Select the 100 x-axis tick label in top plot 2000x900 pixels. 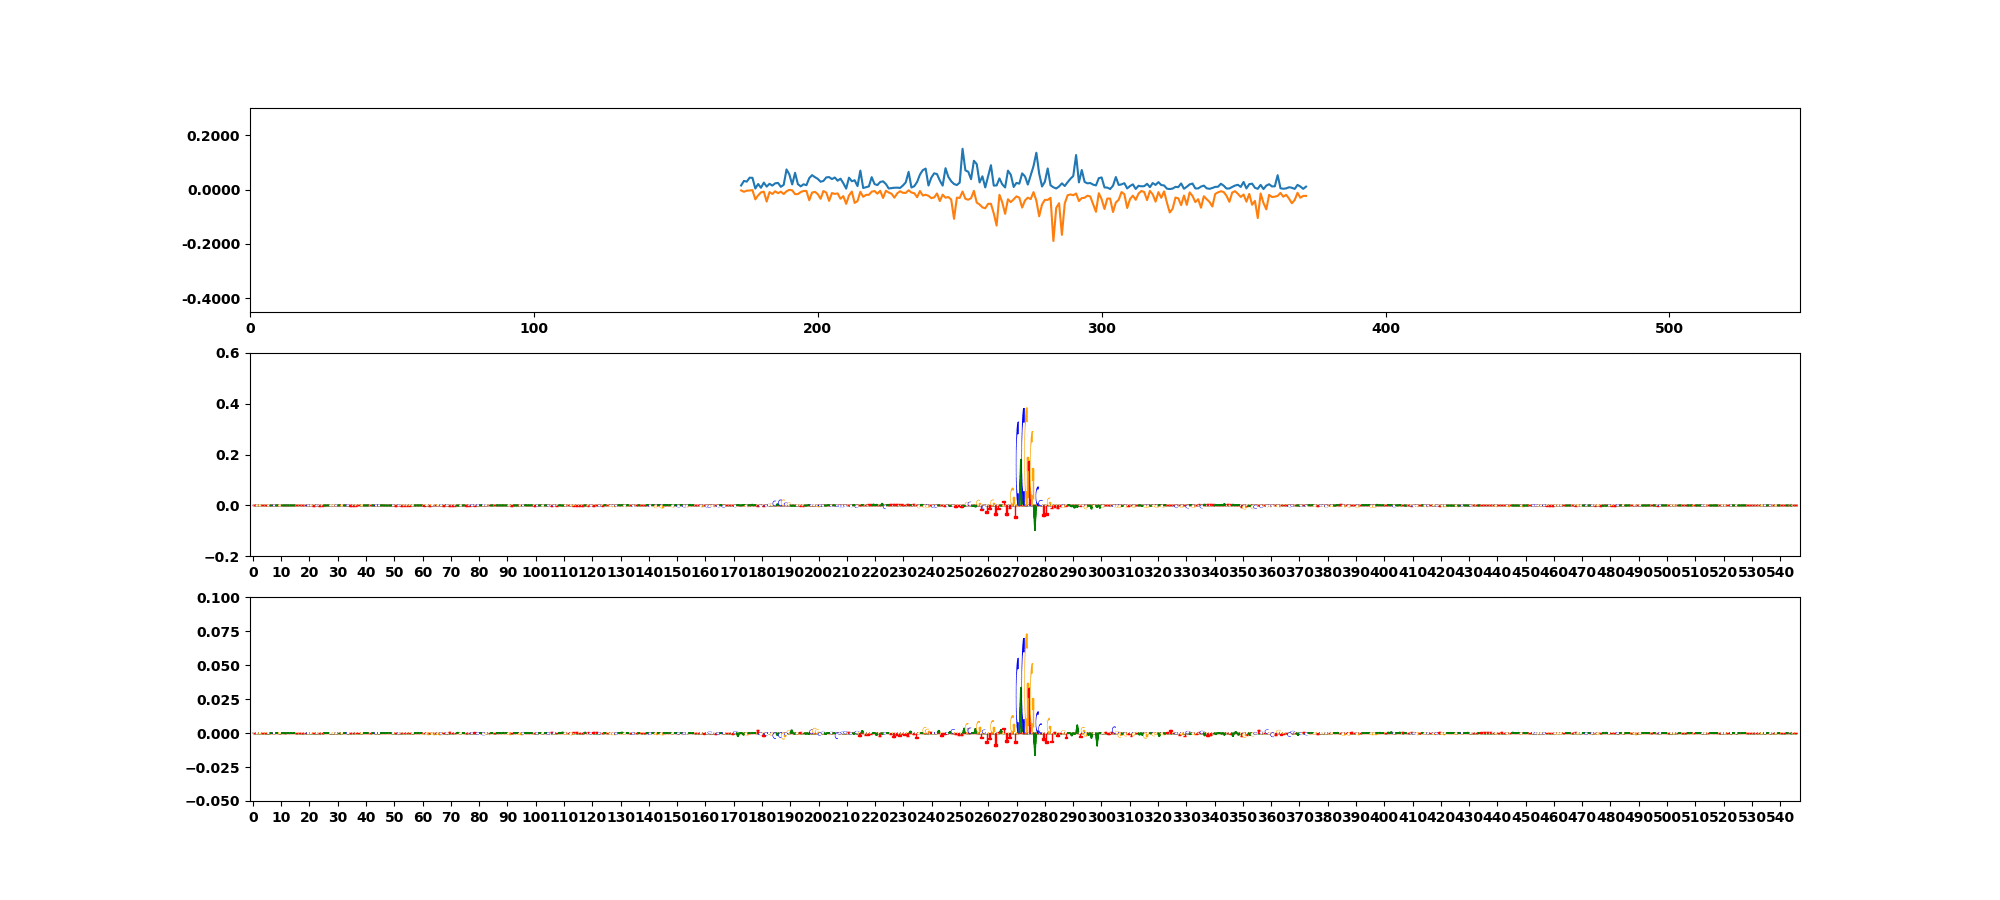(534, 328)
